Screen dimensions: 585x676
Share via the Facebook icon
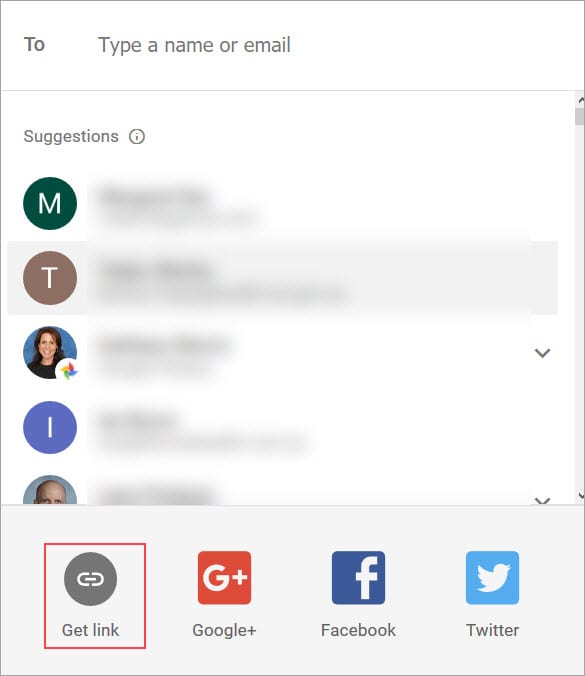coord(358,578)
